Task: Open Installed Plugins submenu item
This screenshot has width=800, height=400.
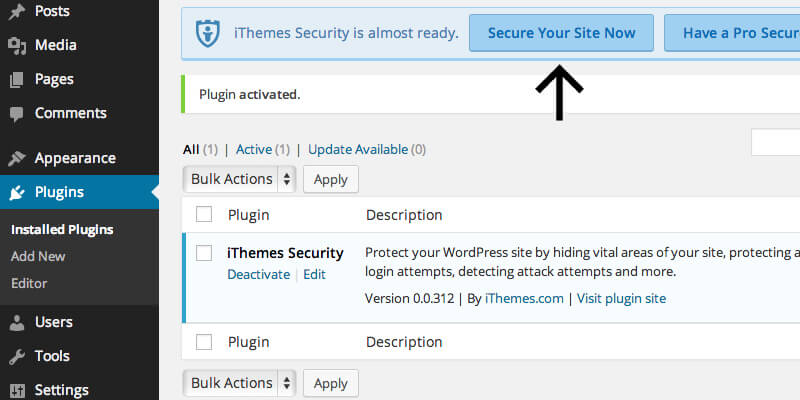Action: tap(62, 229)
